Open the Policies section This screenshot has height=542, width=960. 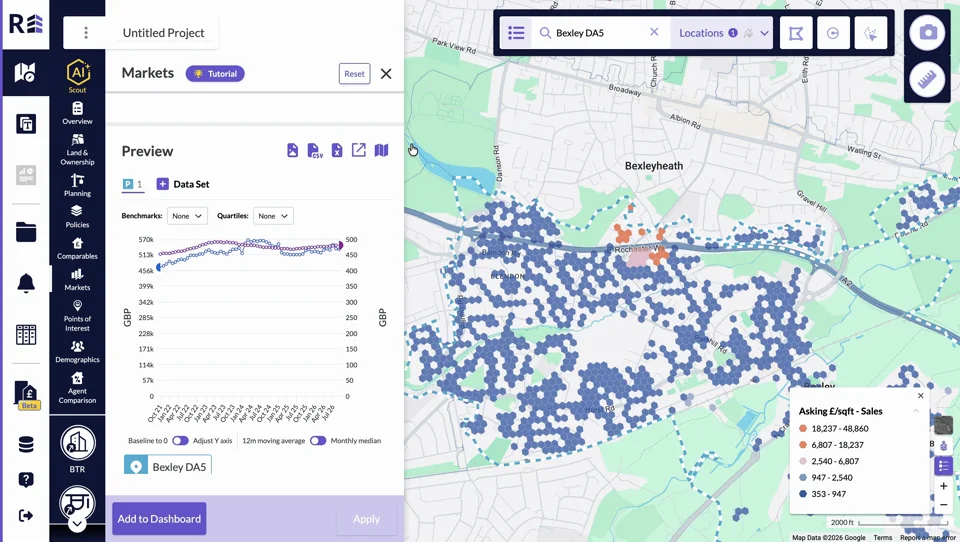(x=78, y=217)
